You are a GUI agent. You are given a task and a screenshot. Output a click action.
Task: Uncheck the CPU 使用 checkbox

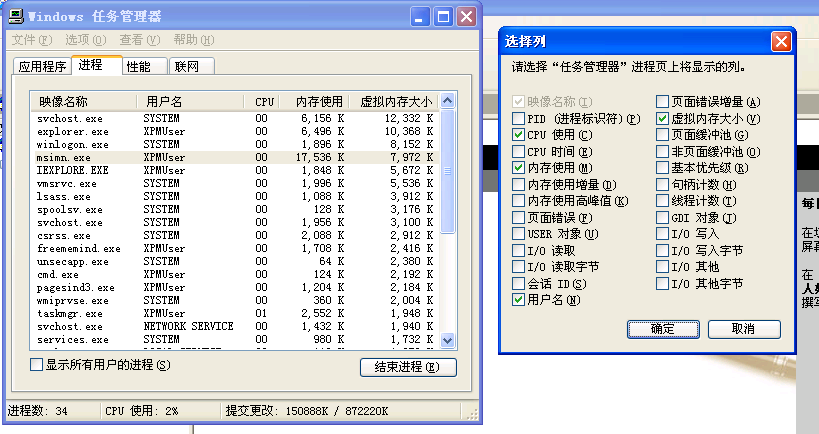tap(518, 135)
